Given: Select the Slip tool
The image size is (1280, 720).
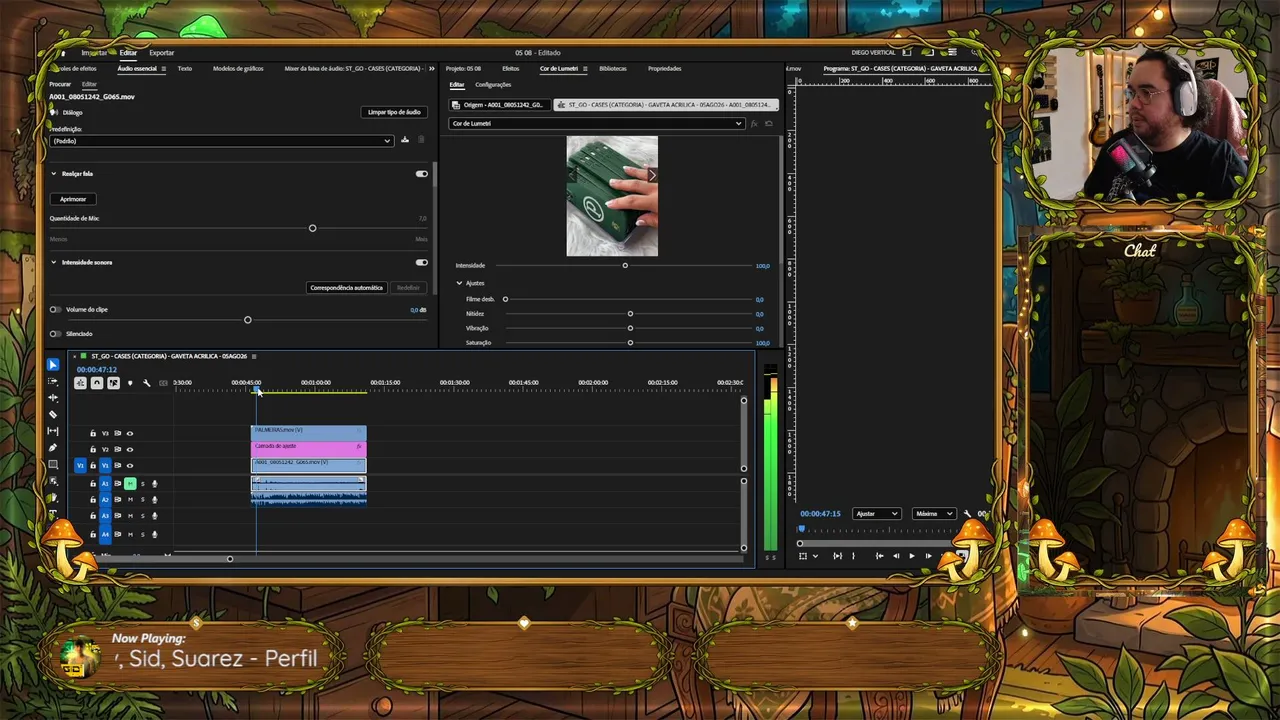Looking at the screenshot, I should point(53,431).
